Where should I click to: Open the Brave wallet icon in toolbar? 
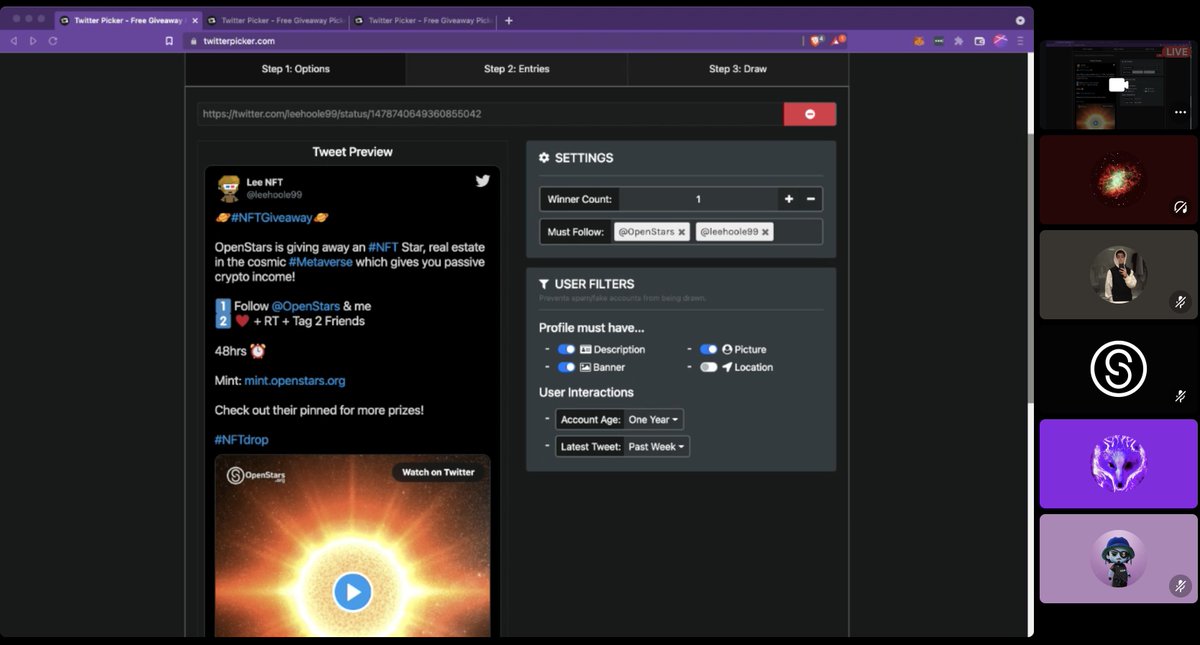(980, 41)
